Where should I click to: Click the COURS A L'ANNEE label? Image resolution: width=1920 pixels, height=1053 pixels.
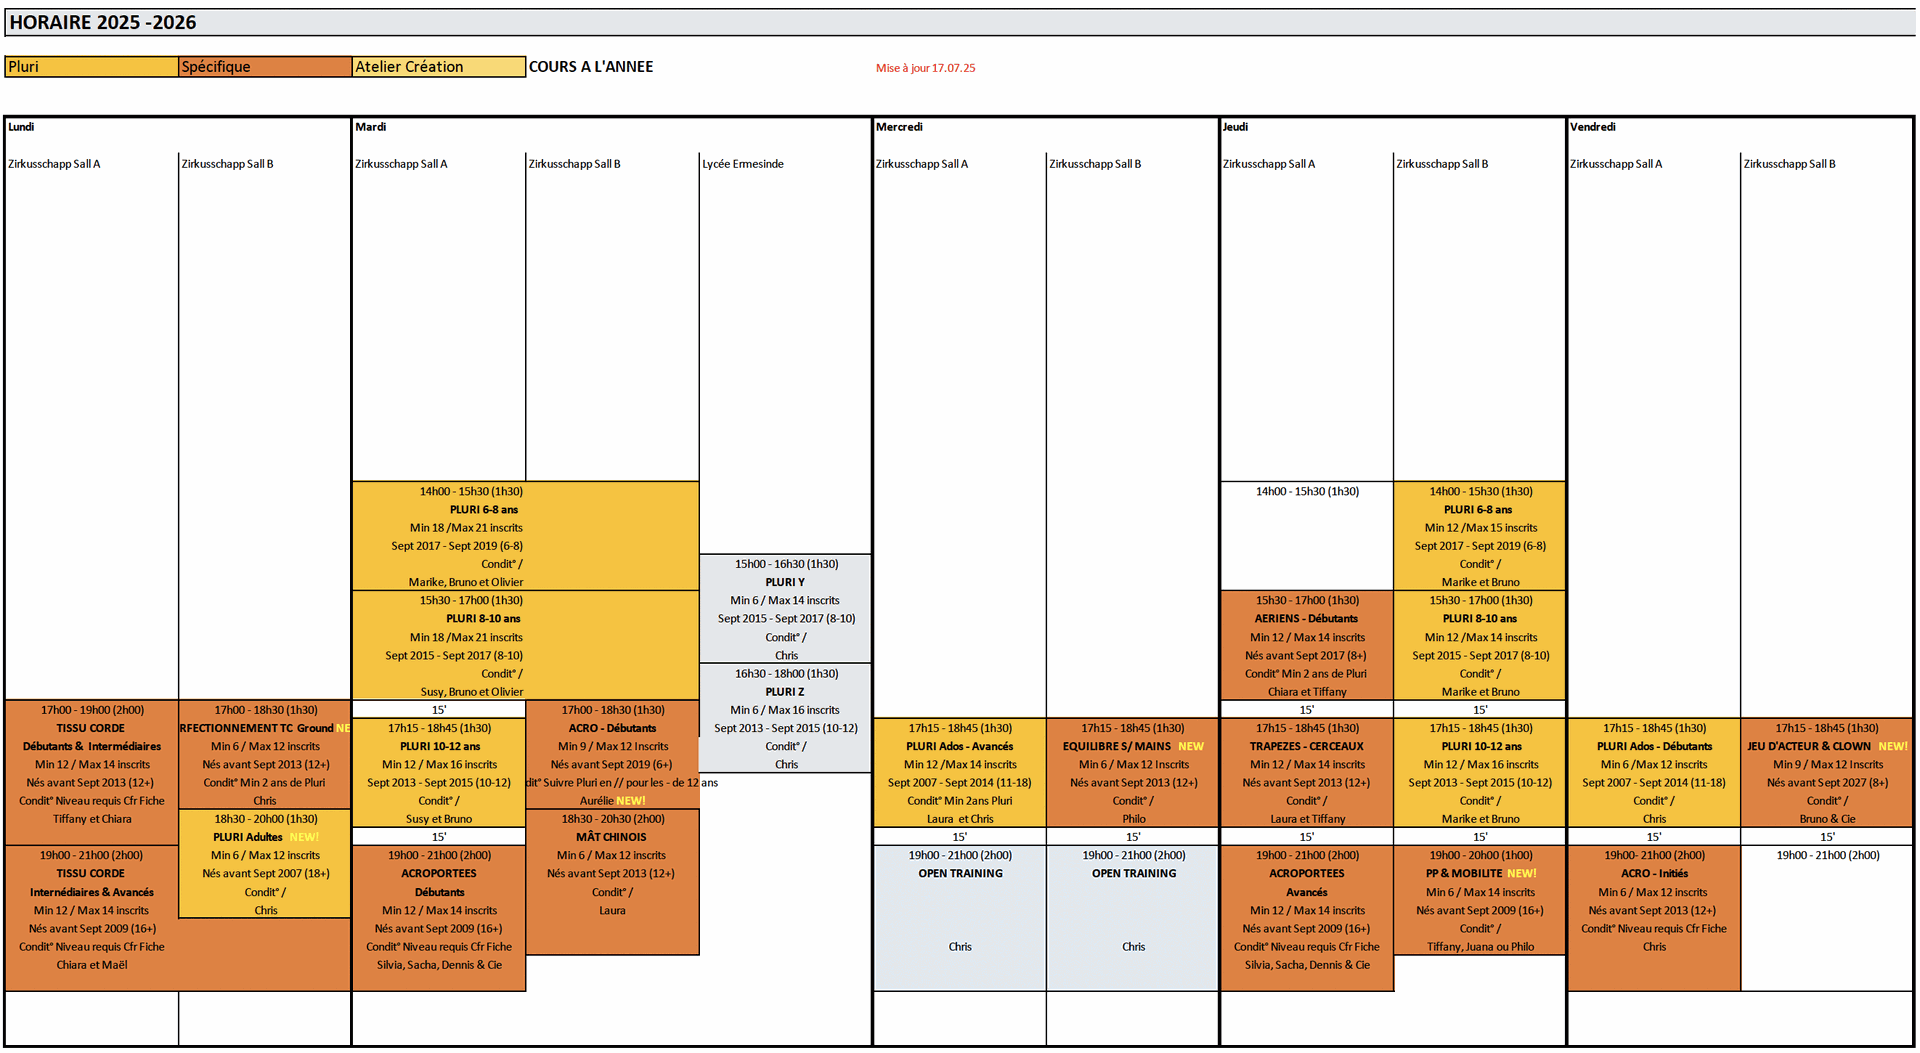click(x=591, y=67)
